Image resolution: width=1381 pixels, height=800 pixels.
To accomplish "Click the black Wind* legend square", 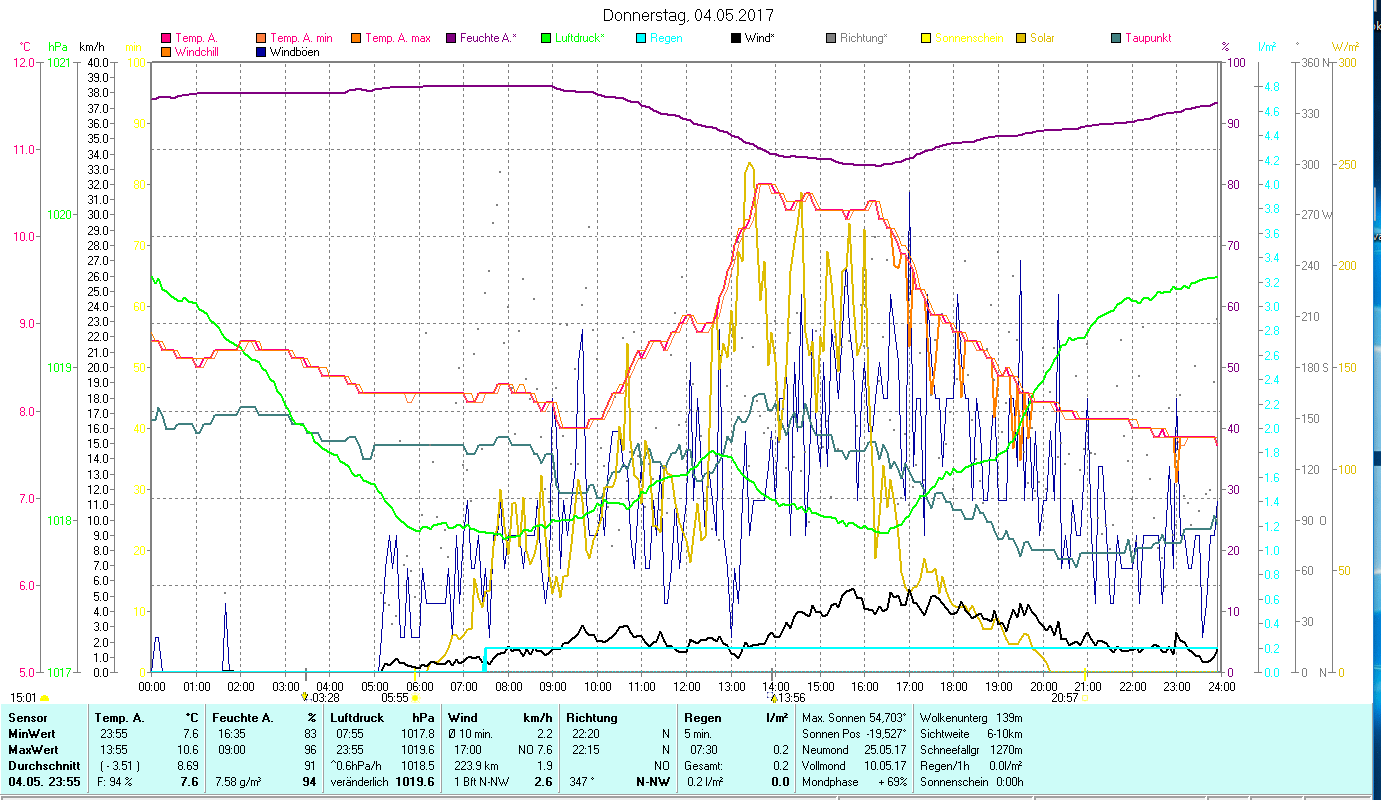I will (x=735, y=39).
